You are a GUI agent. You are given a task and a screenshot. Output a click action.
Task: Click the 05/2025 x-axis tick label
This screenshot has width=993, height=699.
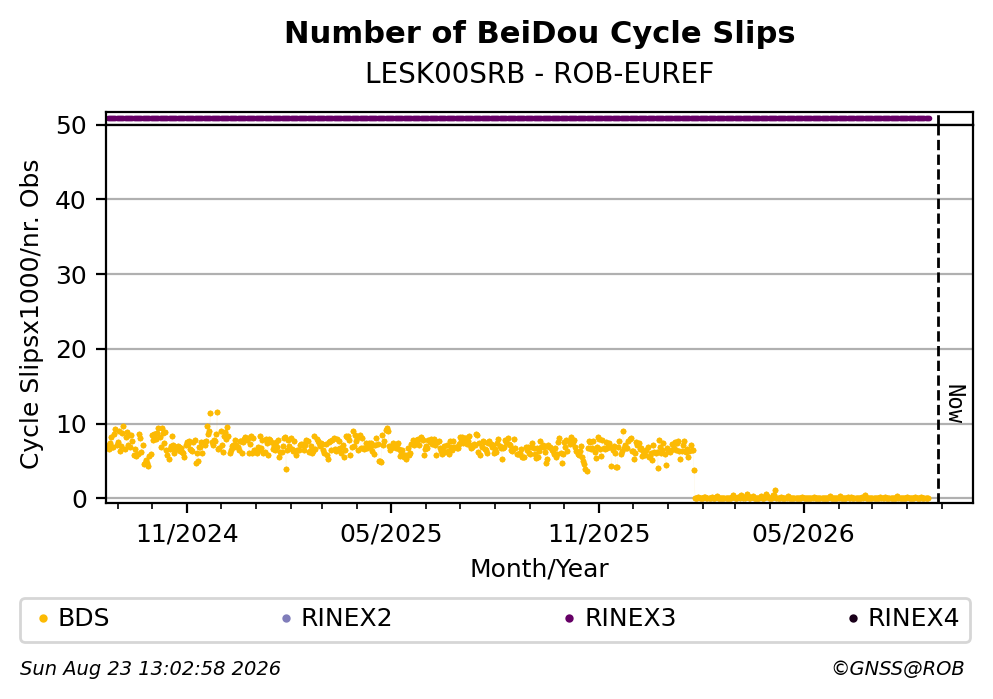click(x=391, y=534)
